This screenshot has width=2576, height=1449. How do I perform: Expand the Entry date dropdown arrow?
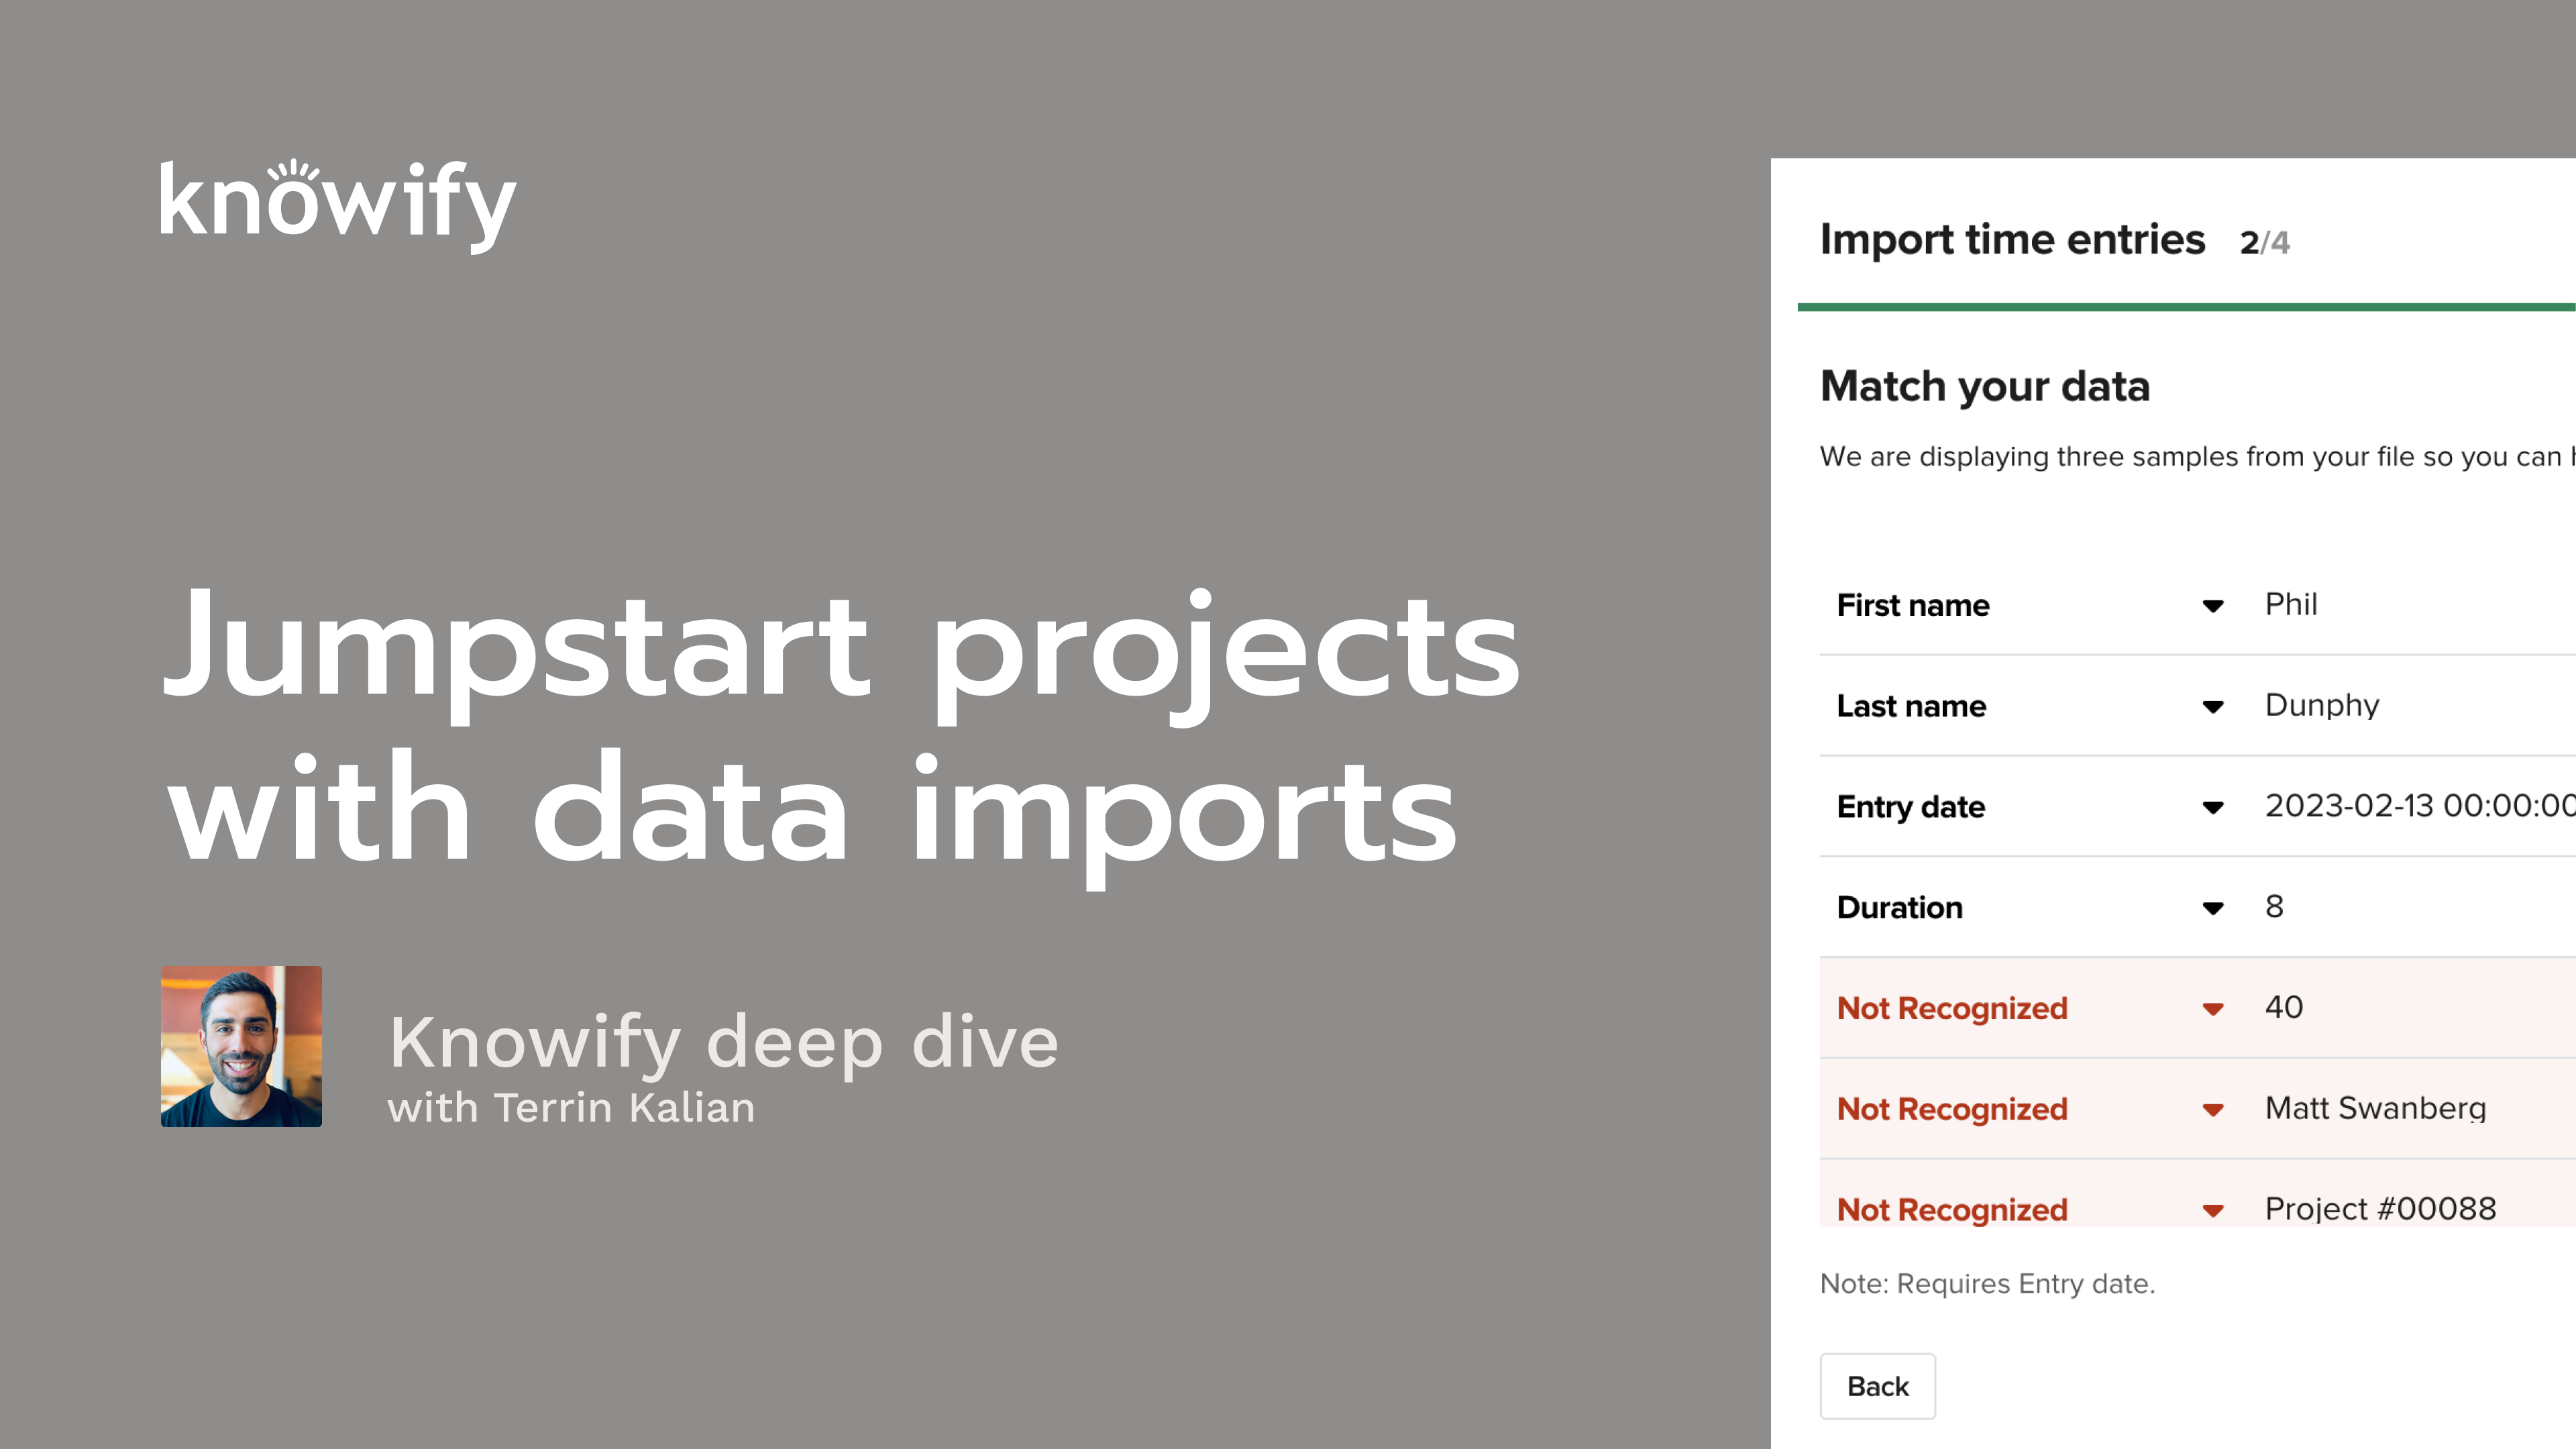click(x=2212, y=807)
